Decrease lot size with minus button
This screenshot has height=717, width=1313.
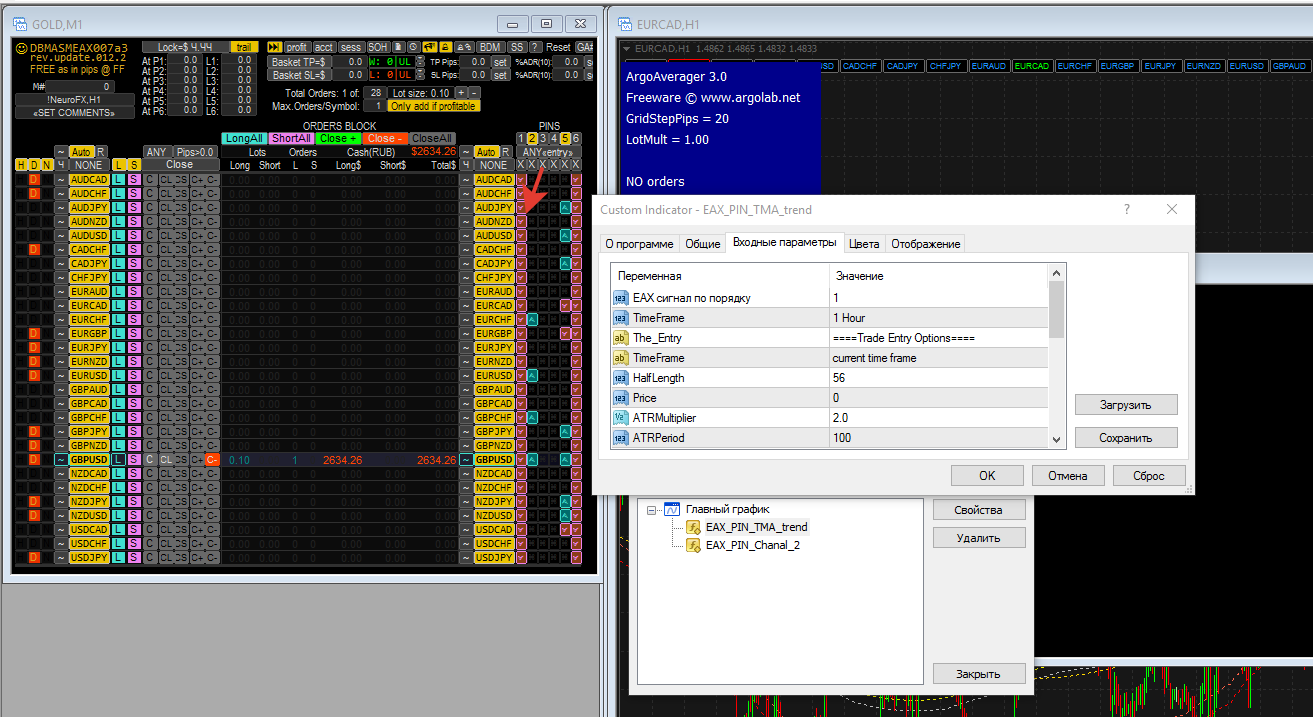click(474, 93)
